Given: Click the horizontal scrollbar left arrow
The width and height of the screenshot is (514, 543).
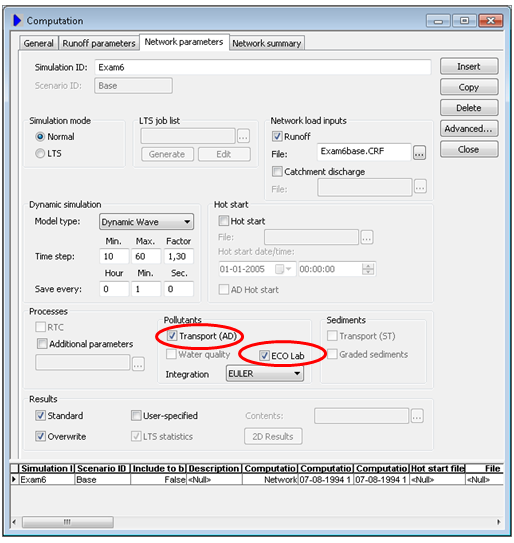Looking at the screenshot, I should point(14,522).
